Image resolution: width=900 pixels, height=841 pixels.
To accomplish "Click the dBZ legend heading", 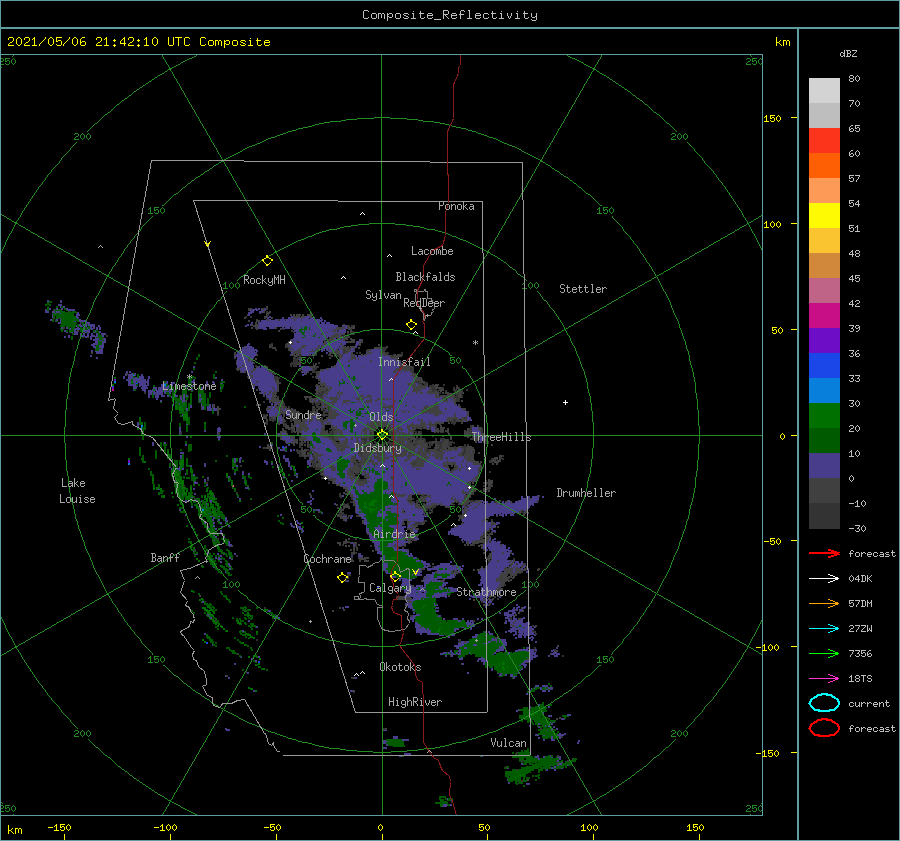I will [x=848, y=53].
